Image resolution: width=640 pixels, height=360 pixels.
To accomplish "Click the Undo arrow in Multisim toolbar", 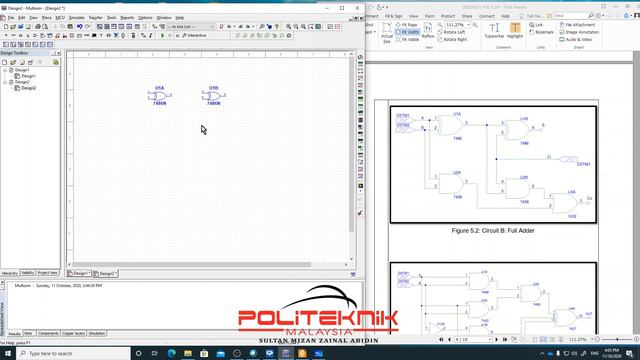I will pyautogui.click(x=80, y=27).
